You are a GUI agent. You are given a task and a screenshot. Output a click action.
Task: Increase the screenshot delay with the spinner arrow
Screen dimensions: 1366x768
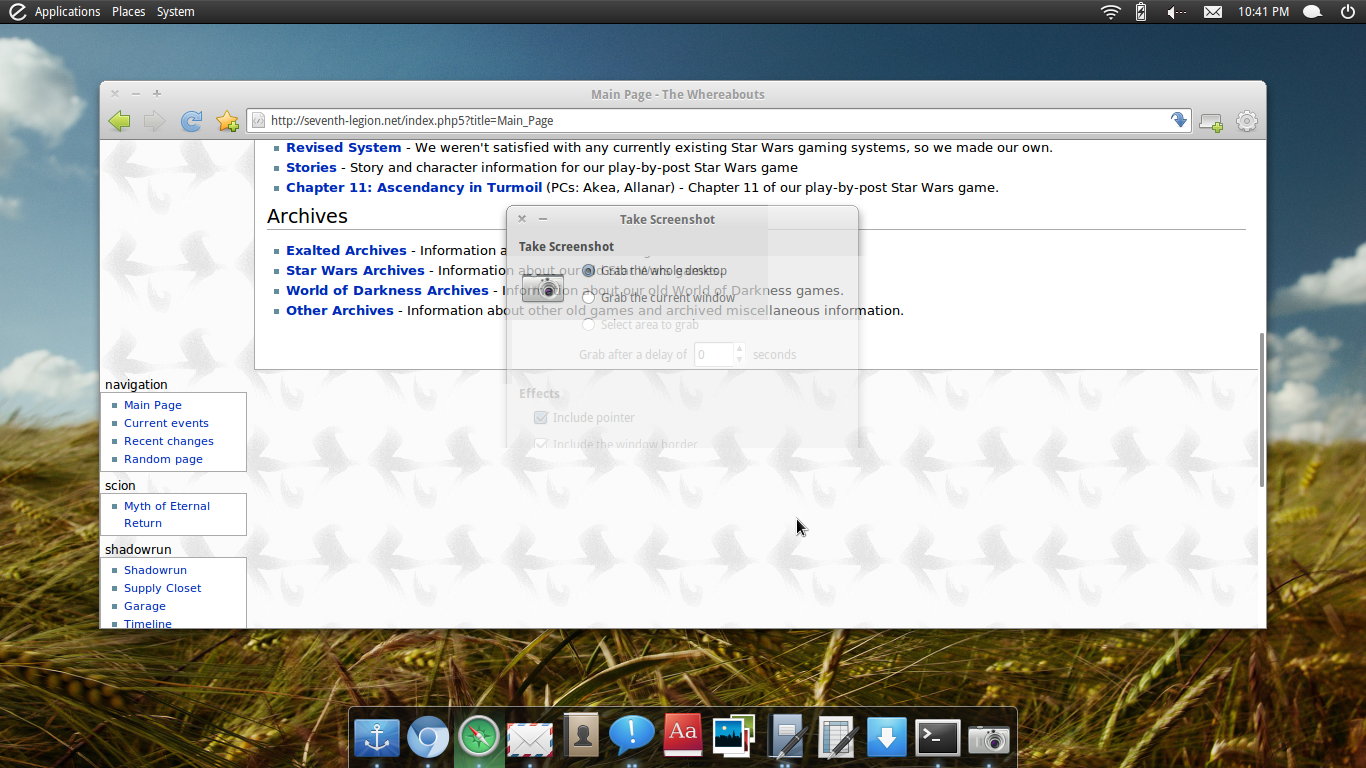point(739,349)
